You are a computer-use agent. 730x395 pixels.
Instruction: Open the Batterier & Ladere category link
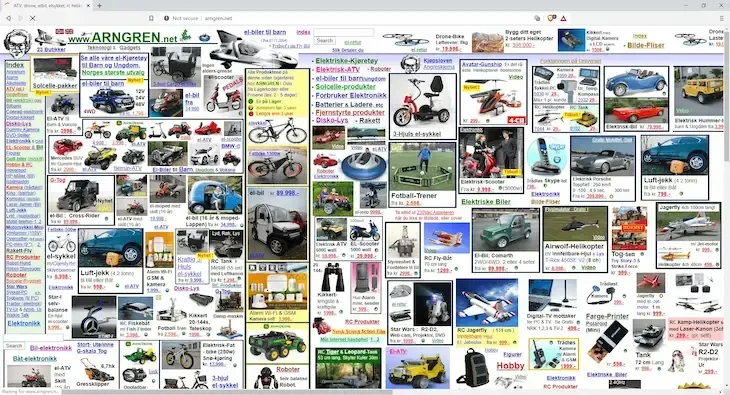[349, 104]
